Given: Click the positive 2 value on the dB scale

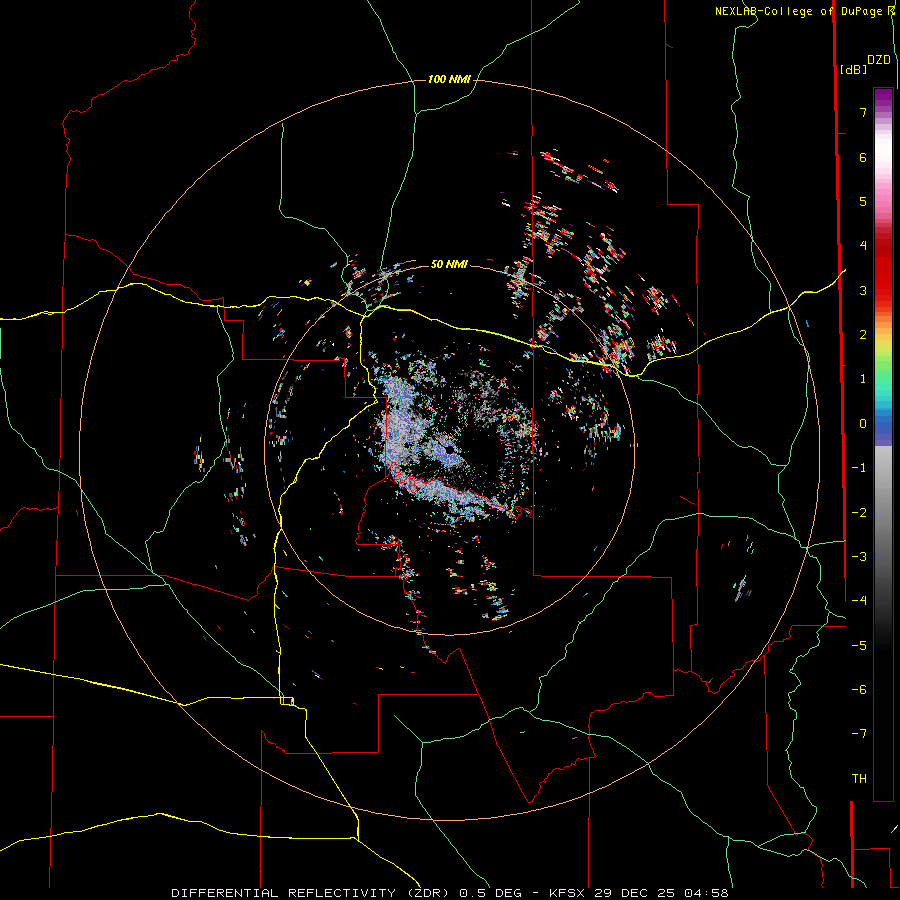Looking at the screenshot, I should [x=863, y=335].
